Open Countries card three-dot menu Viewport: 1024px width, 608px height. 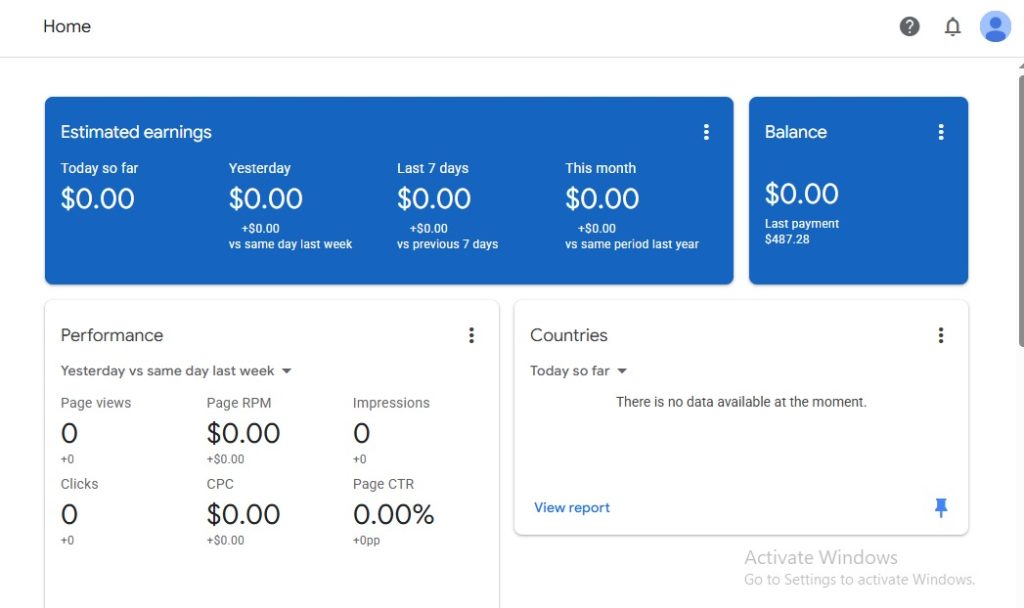[x=940, y=335]
